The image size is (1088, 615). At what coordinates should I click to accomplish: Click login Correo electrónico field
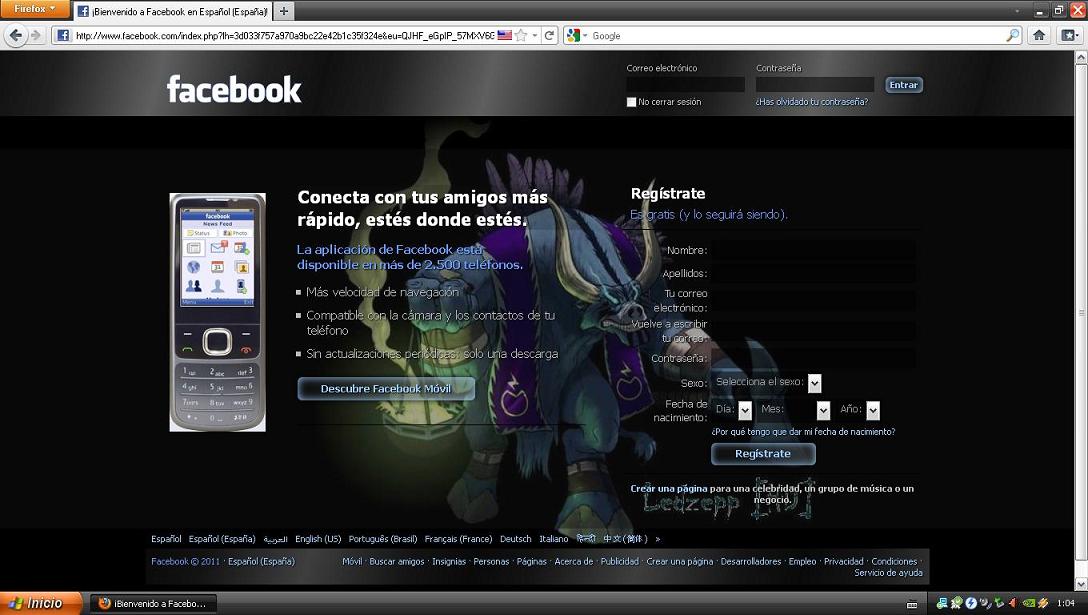point(686,85)
